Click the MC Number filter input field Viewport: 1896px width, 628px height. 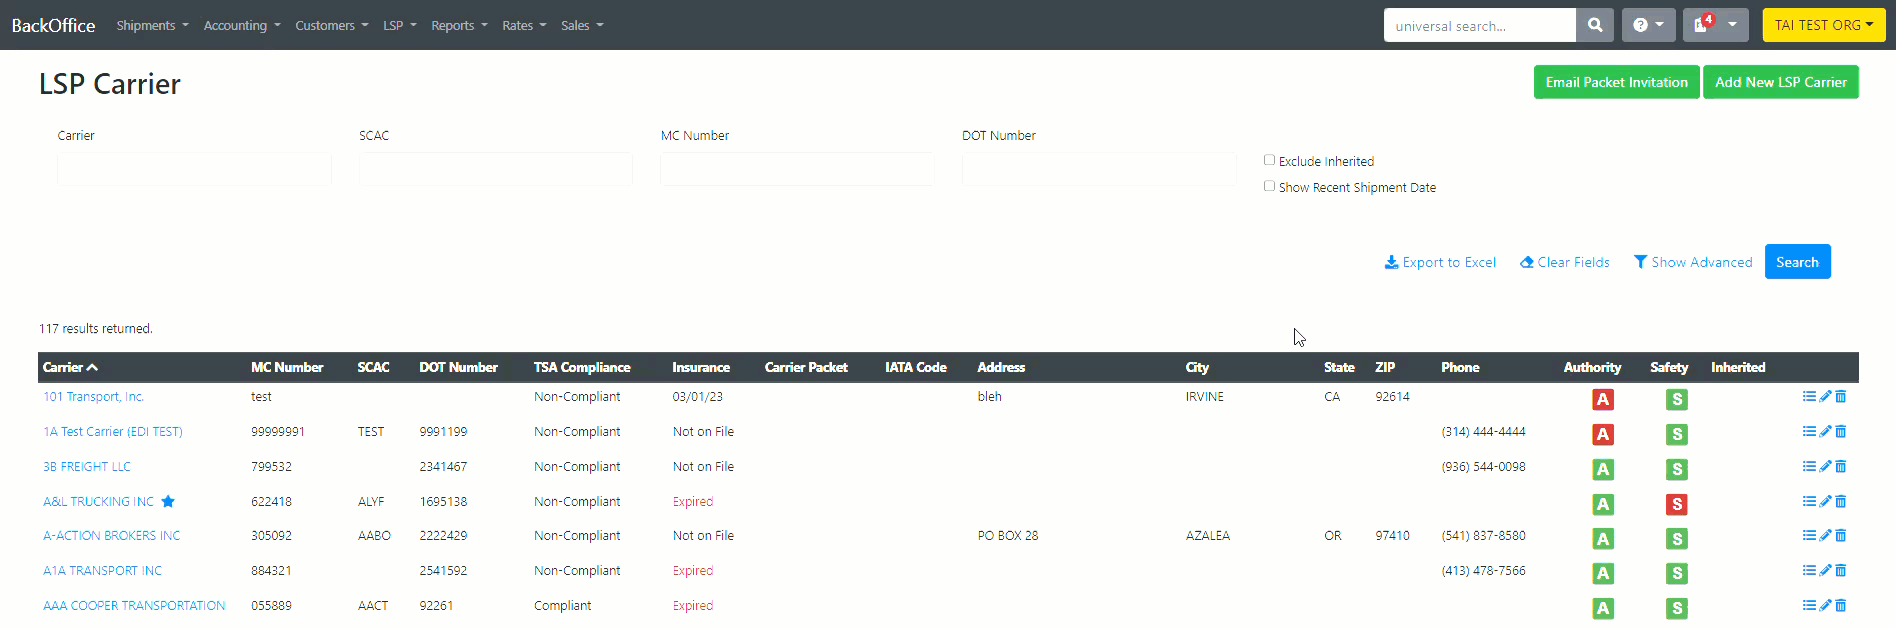(x=797, y=169)
